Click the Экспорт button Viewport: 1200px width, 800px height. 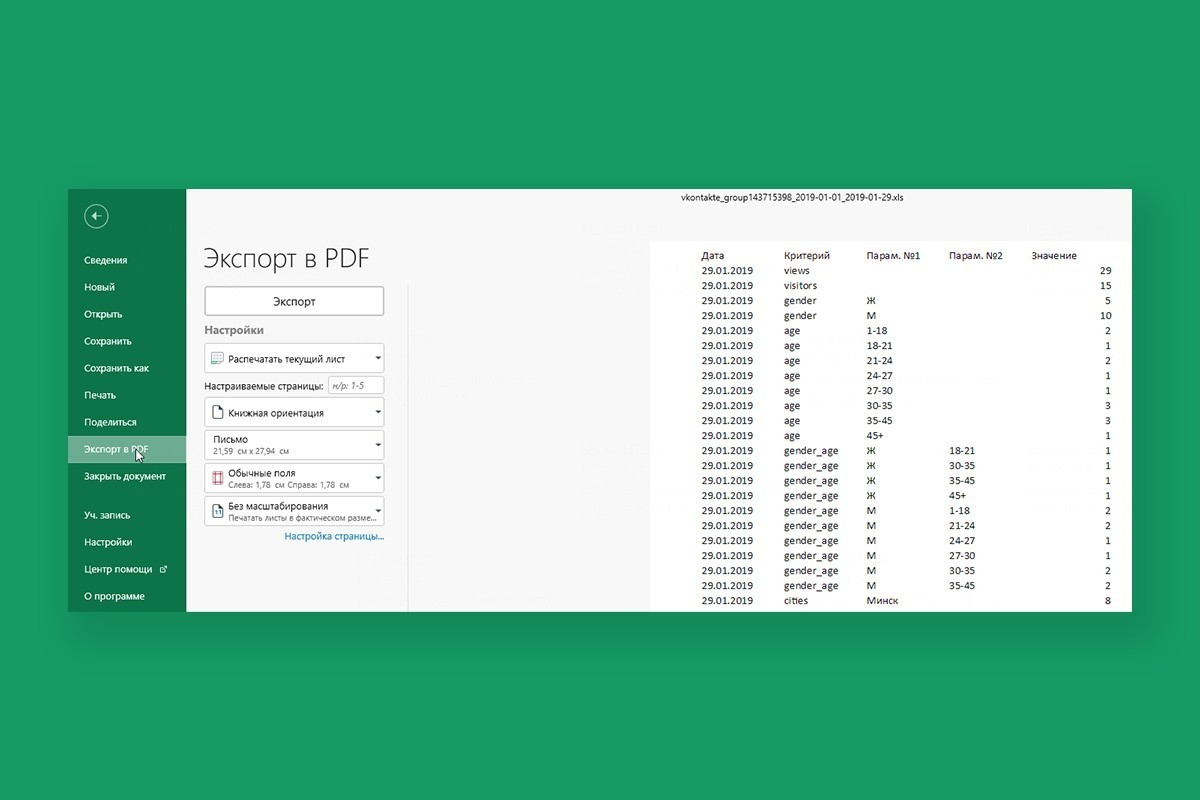[x=294, y=301]
